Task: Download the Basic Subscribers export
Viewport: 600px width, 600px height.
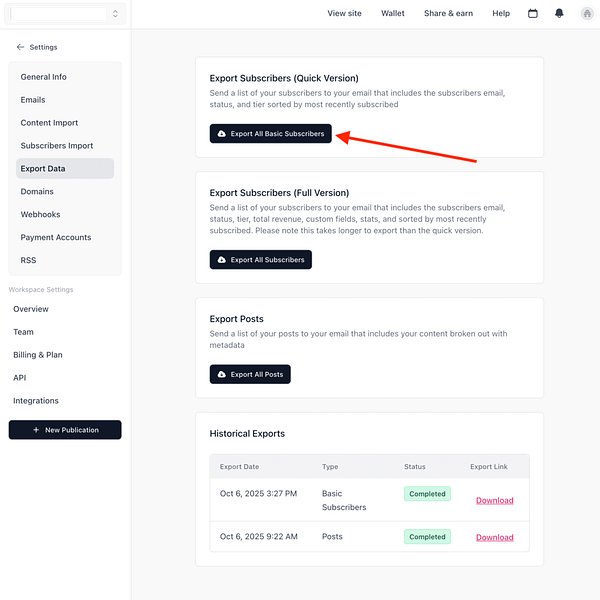Action: point(494,500)
